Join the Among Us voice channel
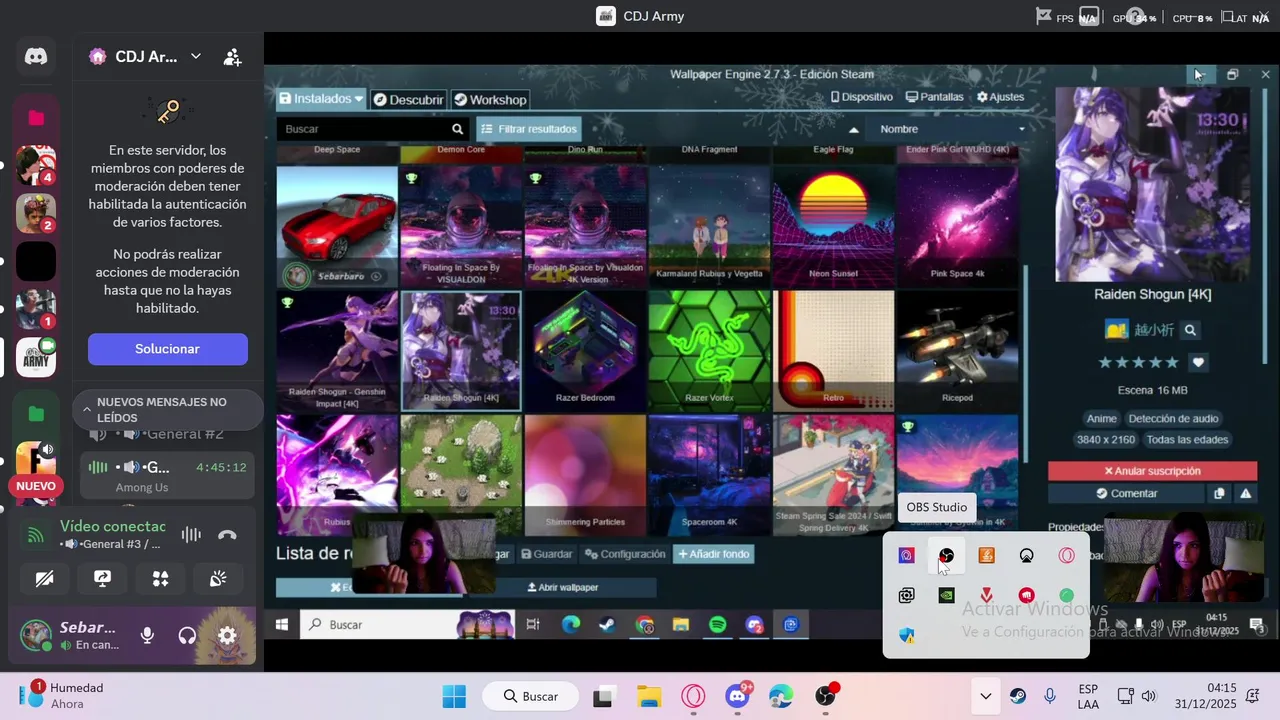The width and height of the screenshot is (1280, 720). [167, 476]
